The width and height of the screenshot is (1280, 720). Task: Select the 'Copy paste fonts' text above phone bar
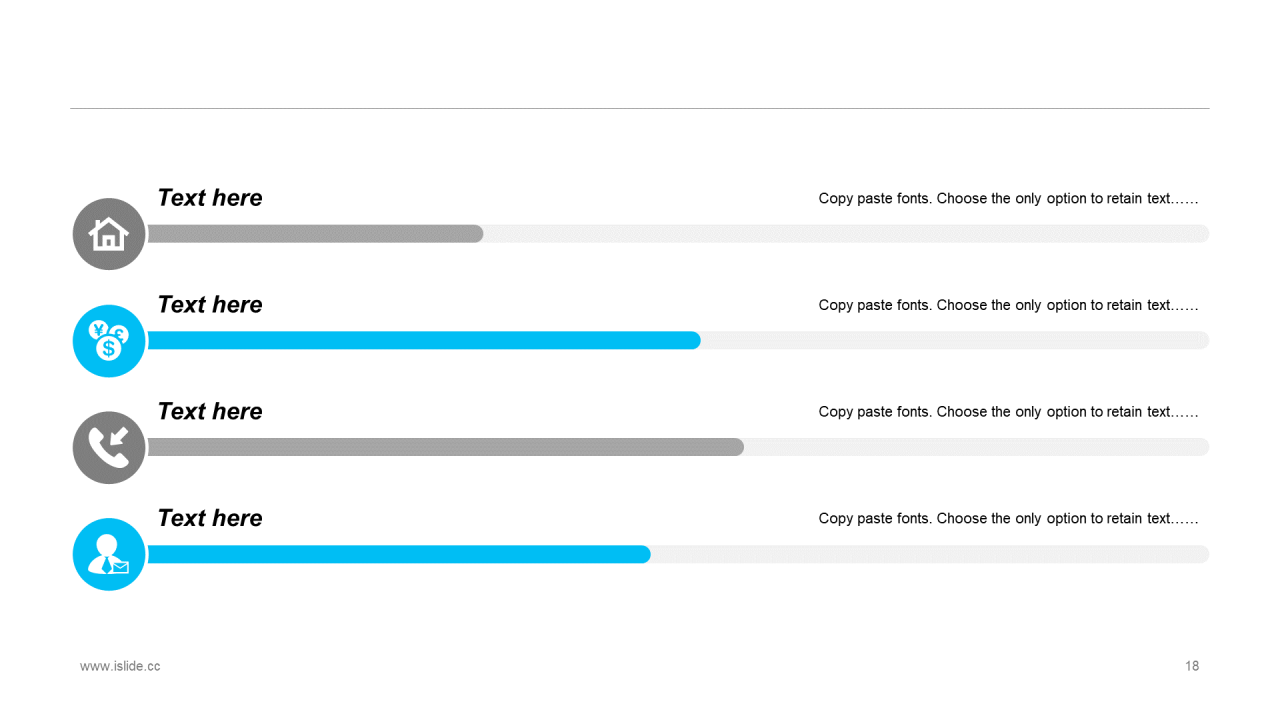click(1008, 412)
